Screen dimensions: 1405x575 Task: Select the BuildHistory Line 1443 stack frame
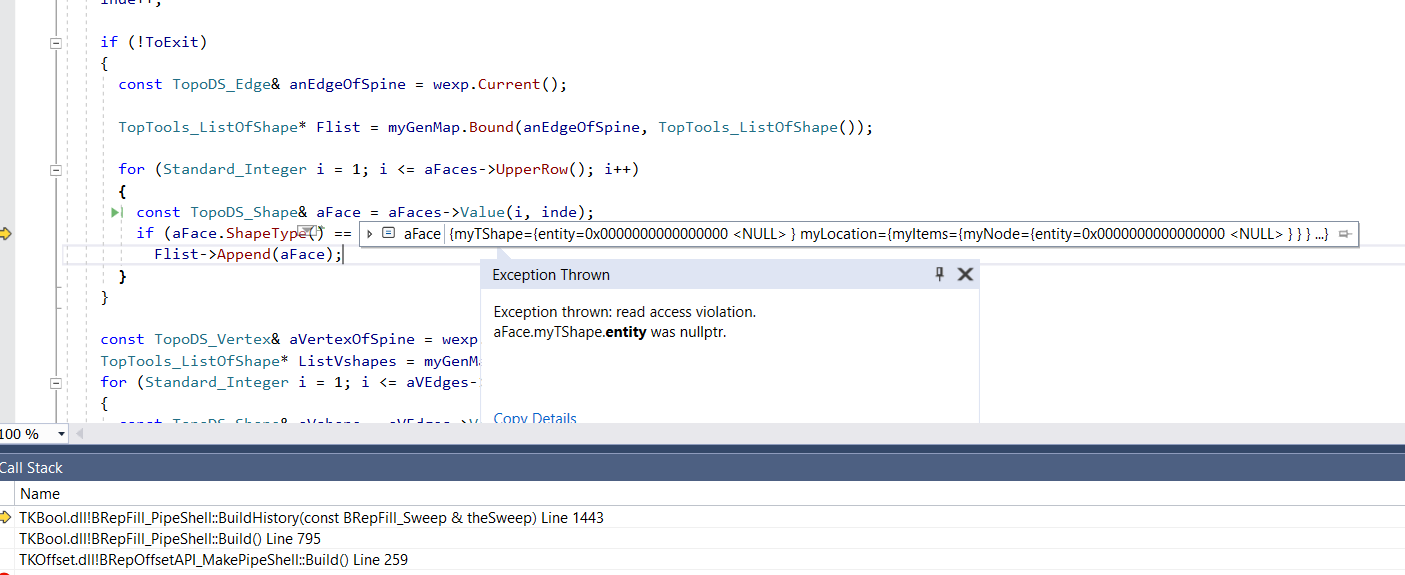(311, 518)
